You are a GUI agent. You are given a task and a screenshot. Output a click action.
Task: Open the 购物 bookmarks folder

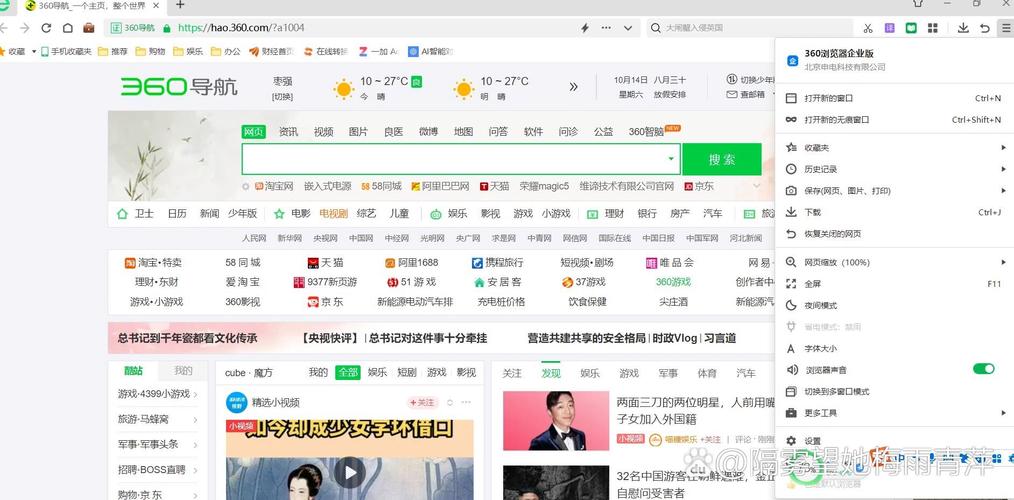pos(150,51)
